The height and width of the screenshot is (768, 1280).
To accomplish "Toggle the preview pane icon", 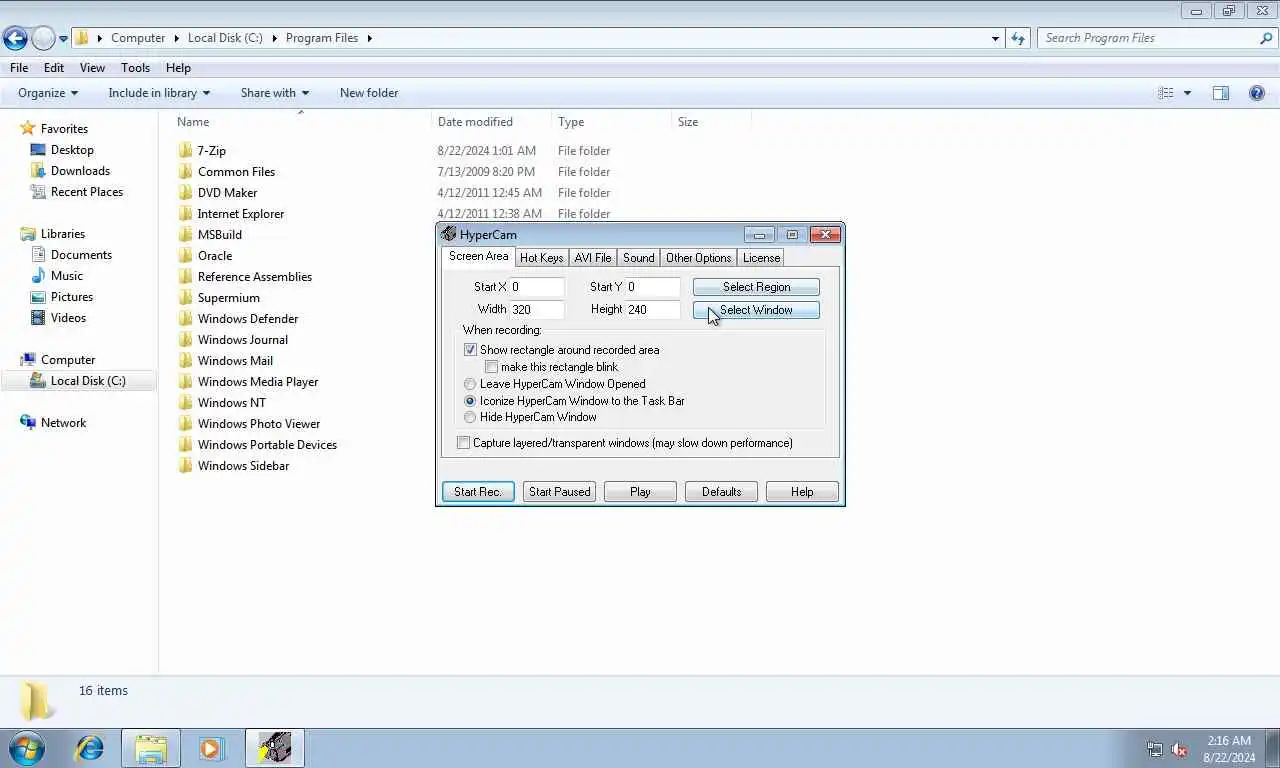I will [1221, 93].
